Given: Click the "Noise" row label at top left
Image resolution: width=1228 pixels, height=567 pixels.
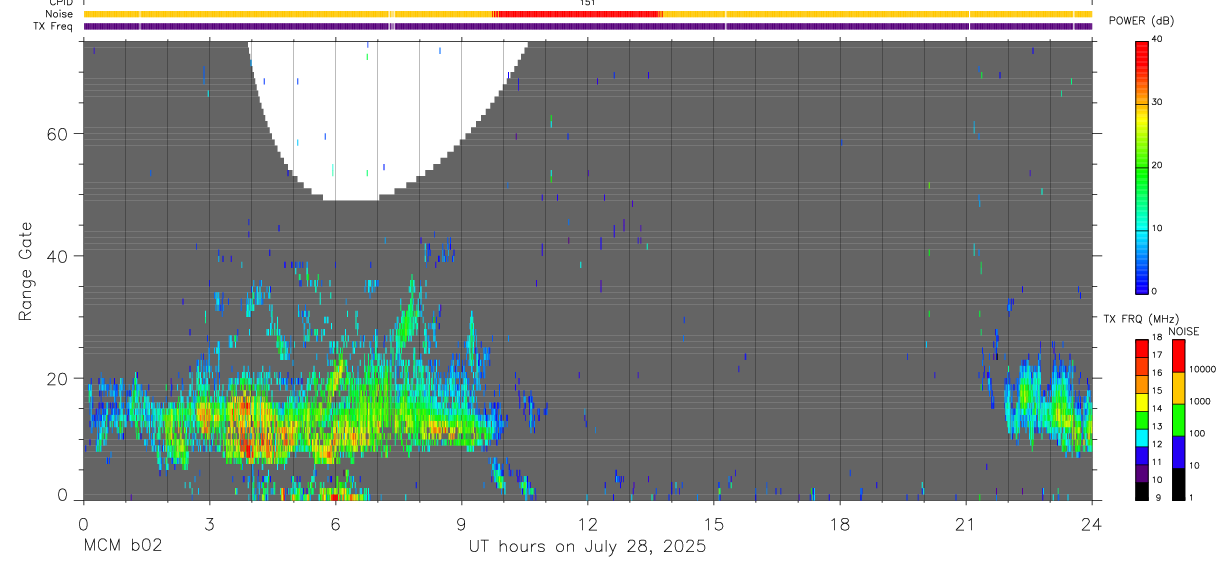Looking at the screenshot, I should 60,14.
